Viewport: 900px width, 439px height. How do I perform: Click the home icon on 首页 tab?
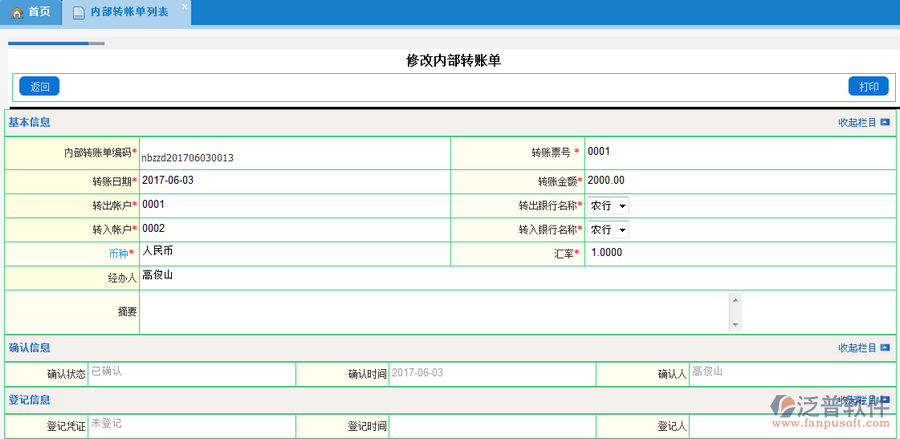point(17,12)
